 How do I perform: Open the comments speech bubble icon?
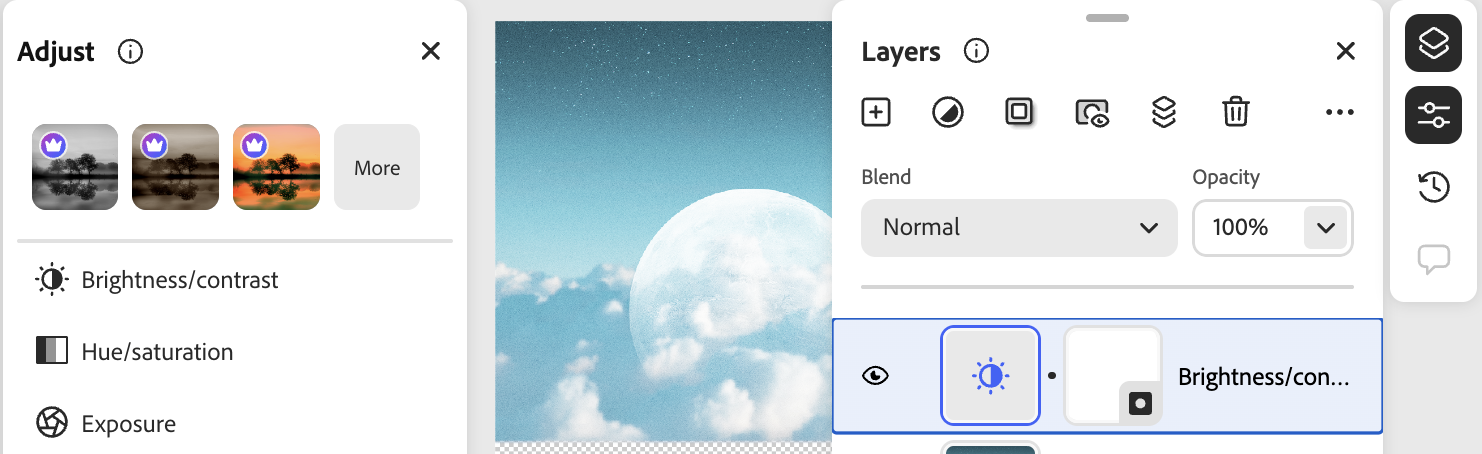(x=1434, y=259)
